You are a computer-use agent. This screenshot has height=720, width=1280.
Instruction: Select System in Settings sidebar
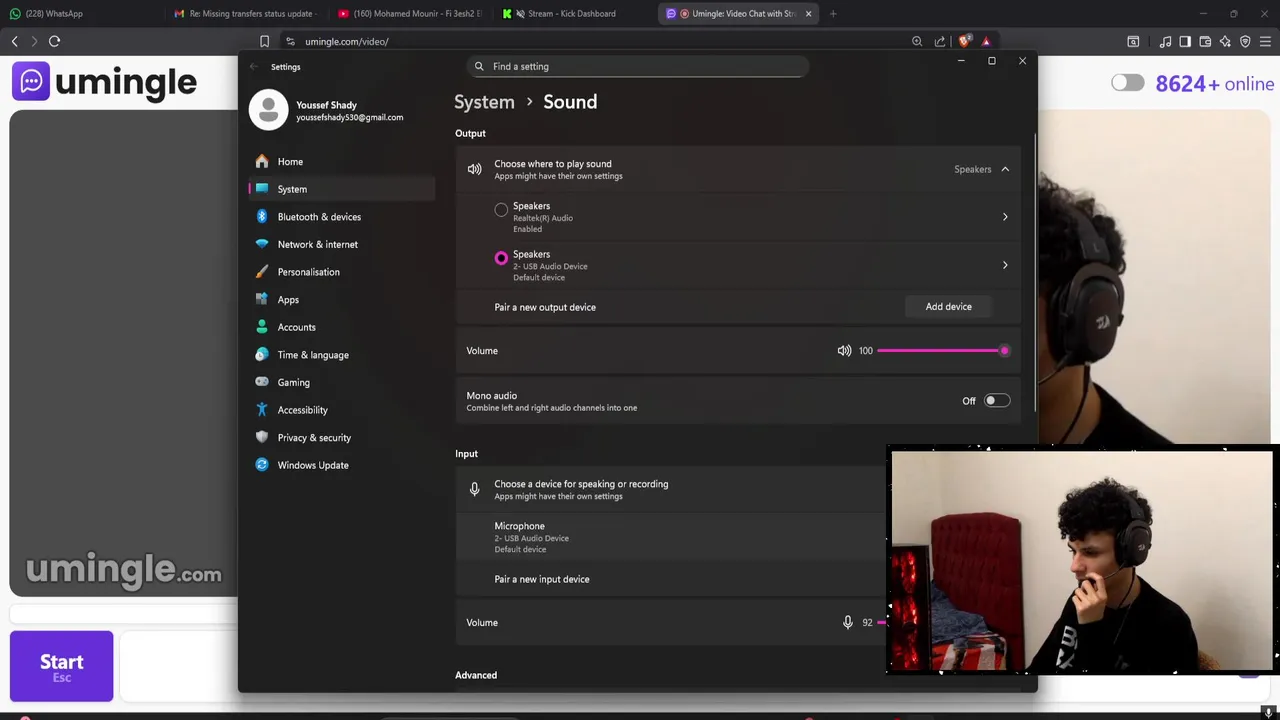[x=341, y=189]
